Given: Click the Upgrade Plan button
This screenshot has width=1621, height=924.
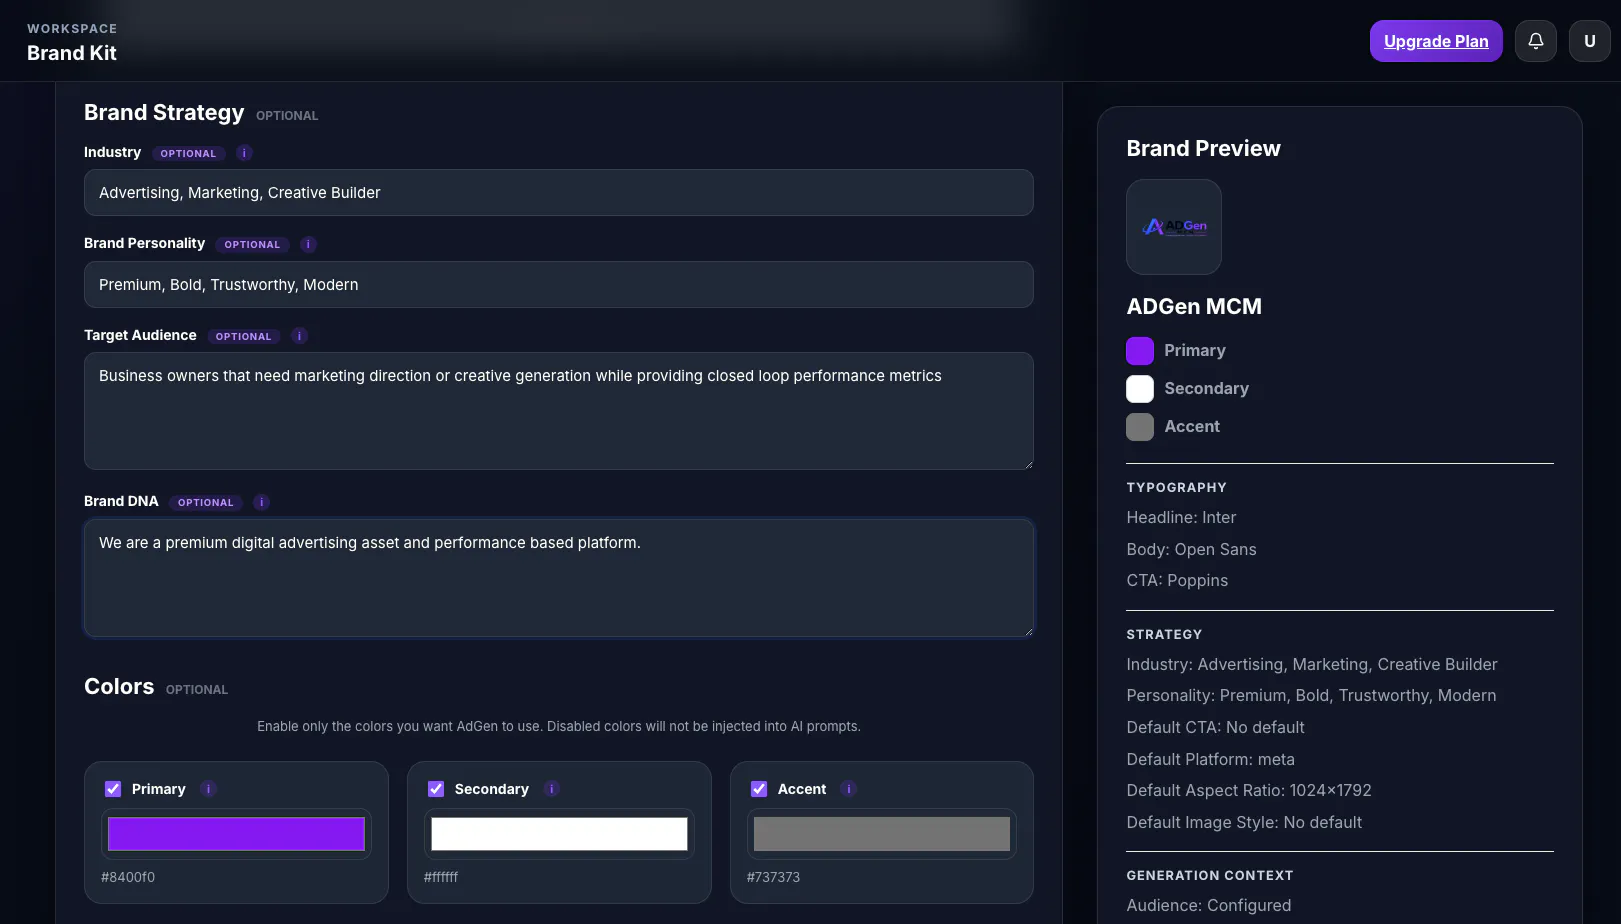Looking at the screenshot, I should [x=1436, y=41].
